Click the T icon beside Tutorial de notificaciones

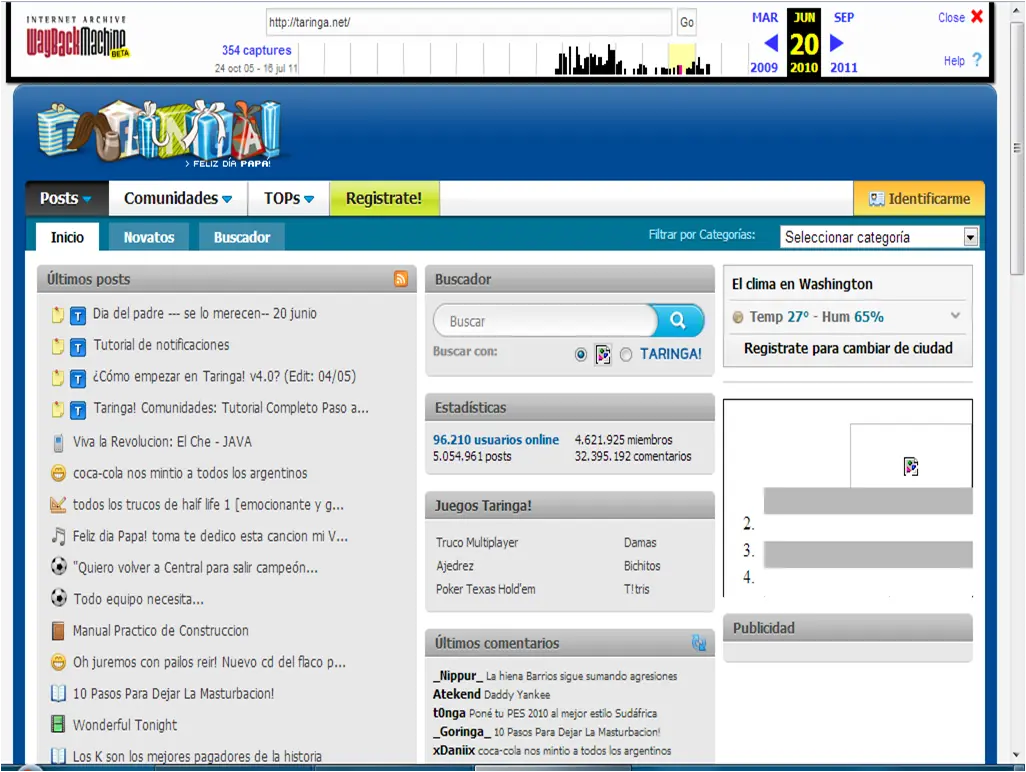(x=78, y=347)
